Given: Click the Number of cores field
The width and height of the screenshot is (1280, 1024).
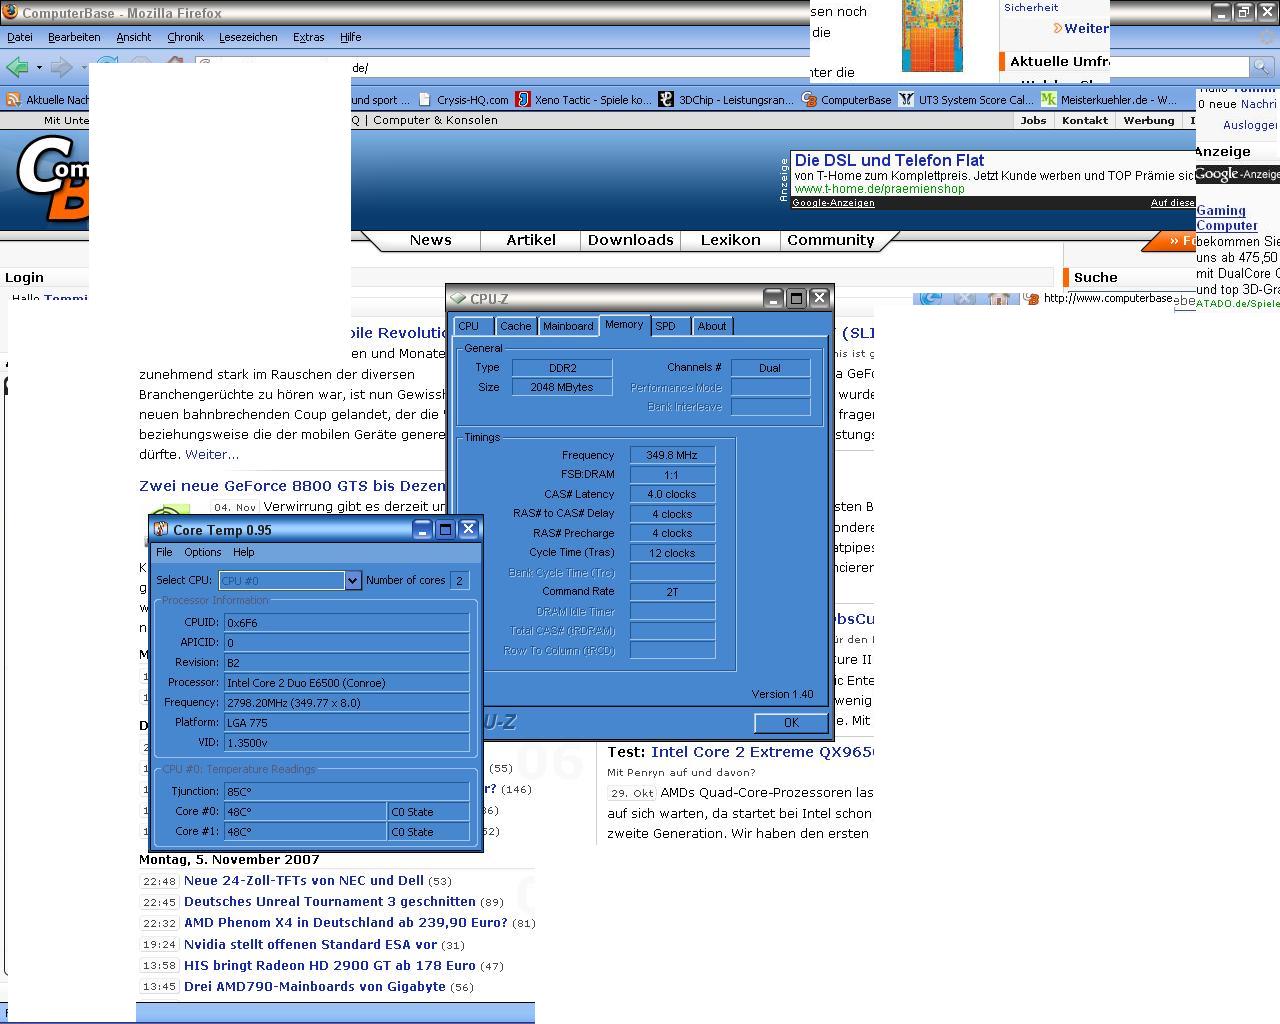Looking at the screenshot, I should (459, 580).
